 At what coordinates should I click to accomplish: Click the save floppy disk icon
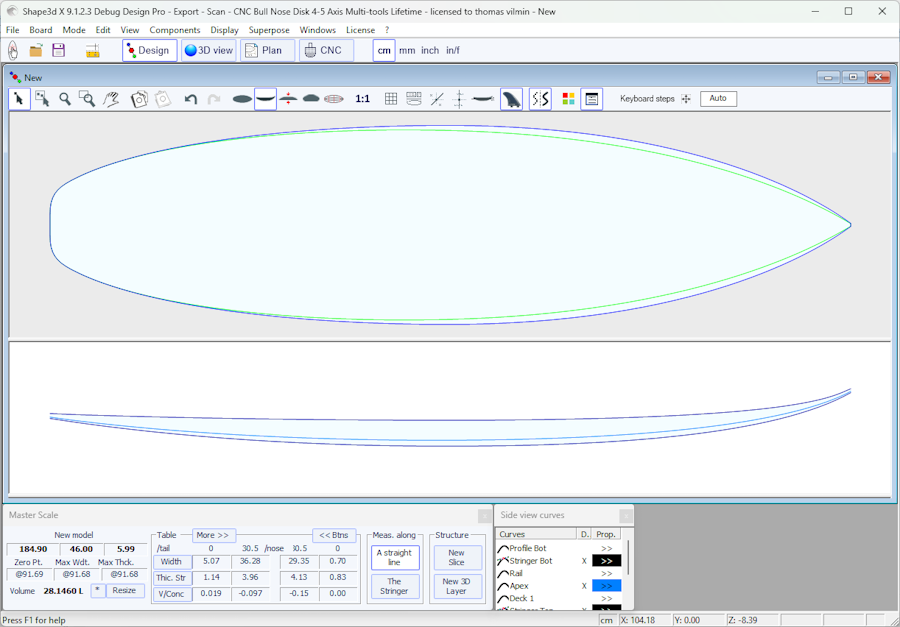[x=59, y=50]
